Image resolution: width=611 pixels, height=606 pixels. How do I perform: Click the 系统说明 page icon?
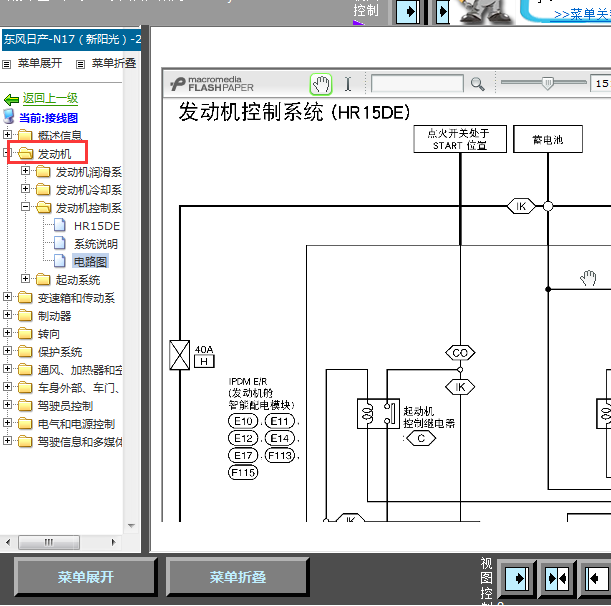click(60, 243)
